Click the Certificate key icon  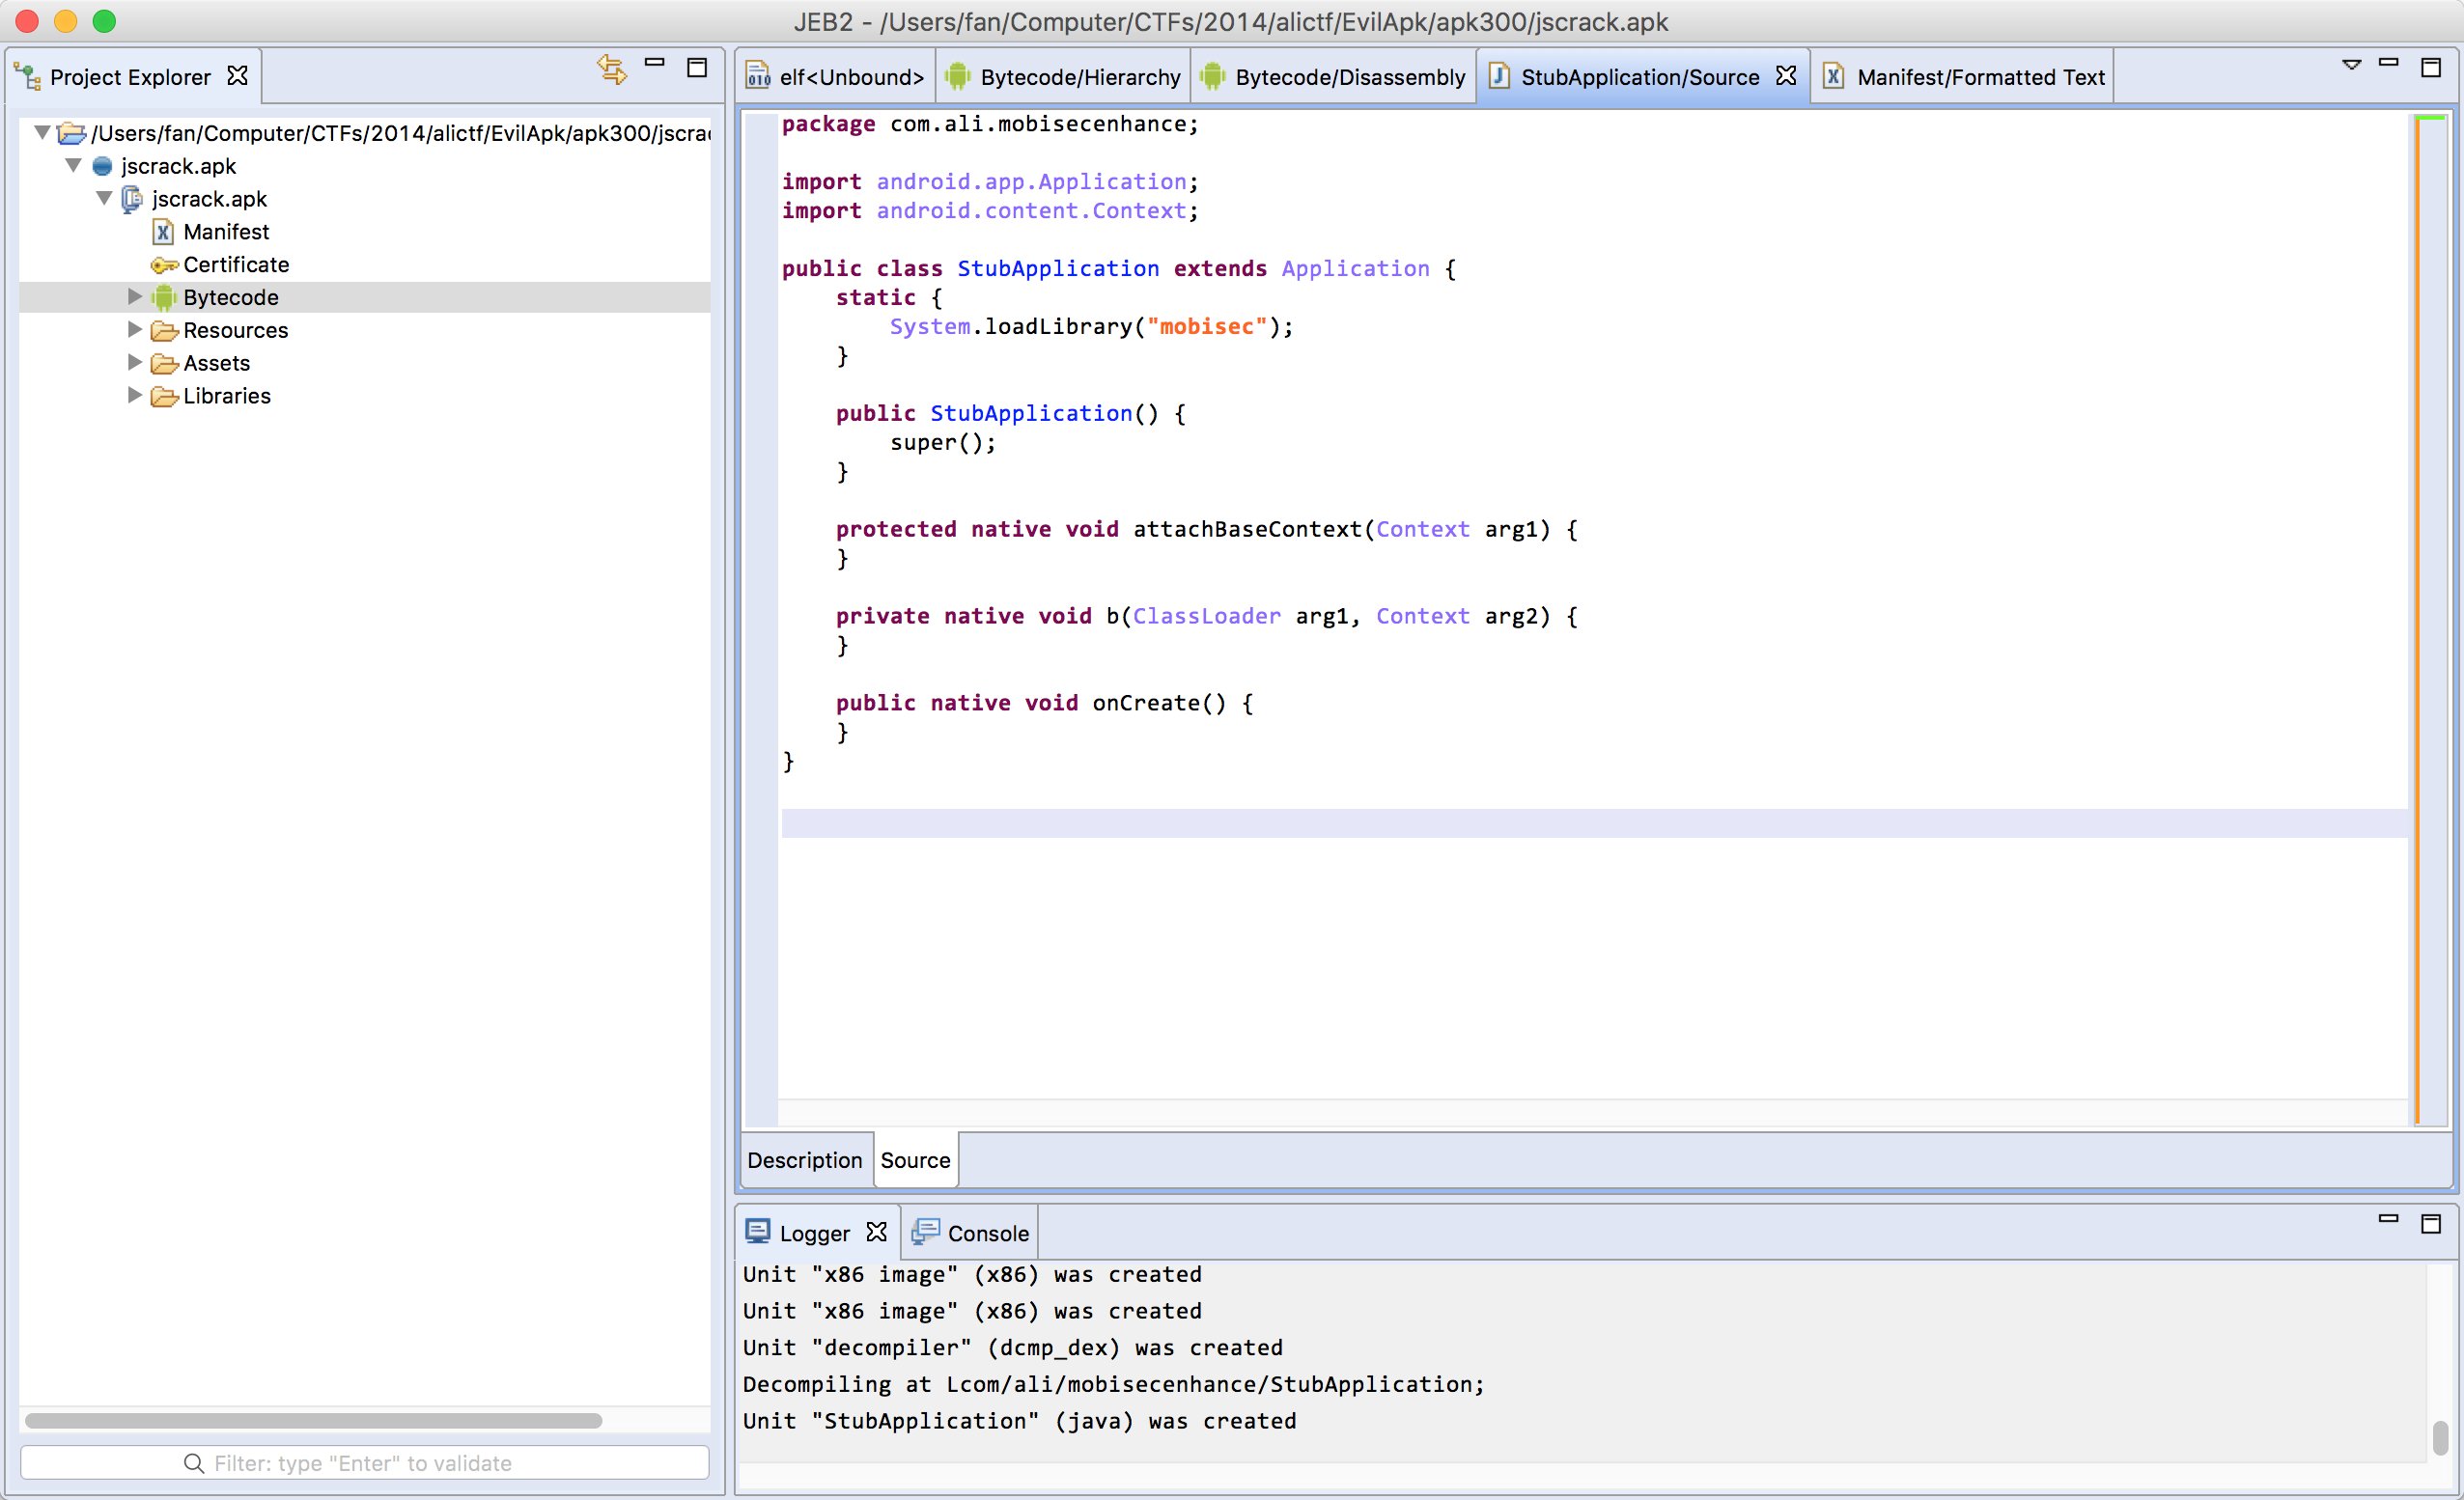click(x=164, y=265)
